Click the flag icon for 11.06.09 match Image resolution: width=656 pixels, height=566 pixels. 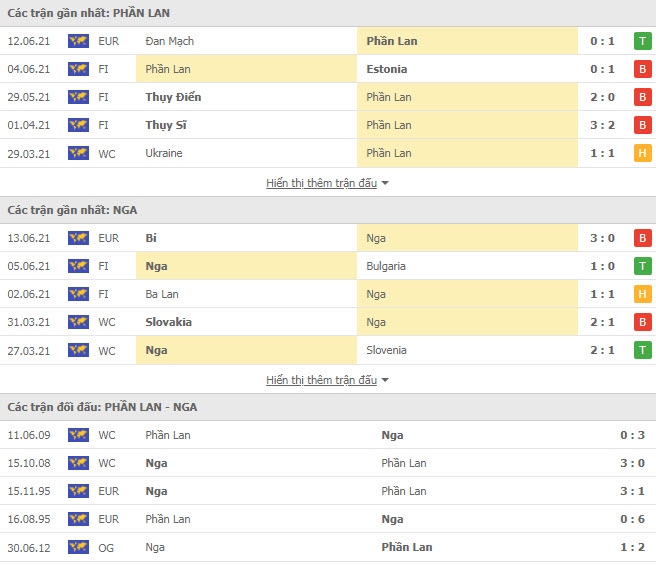click(78, 435)
